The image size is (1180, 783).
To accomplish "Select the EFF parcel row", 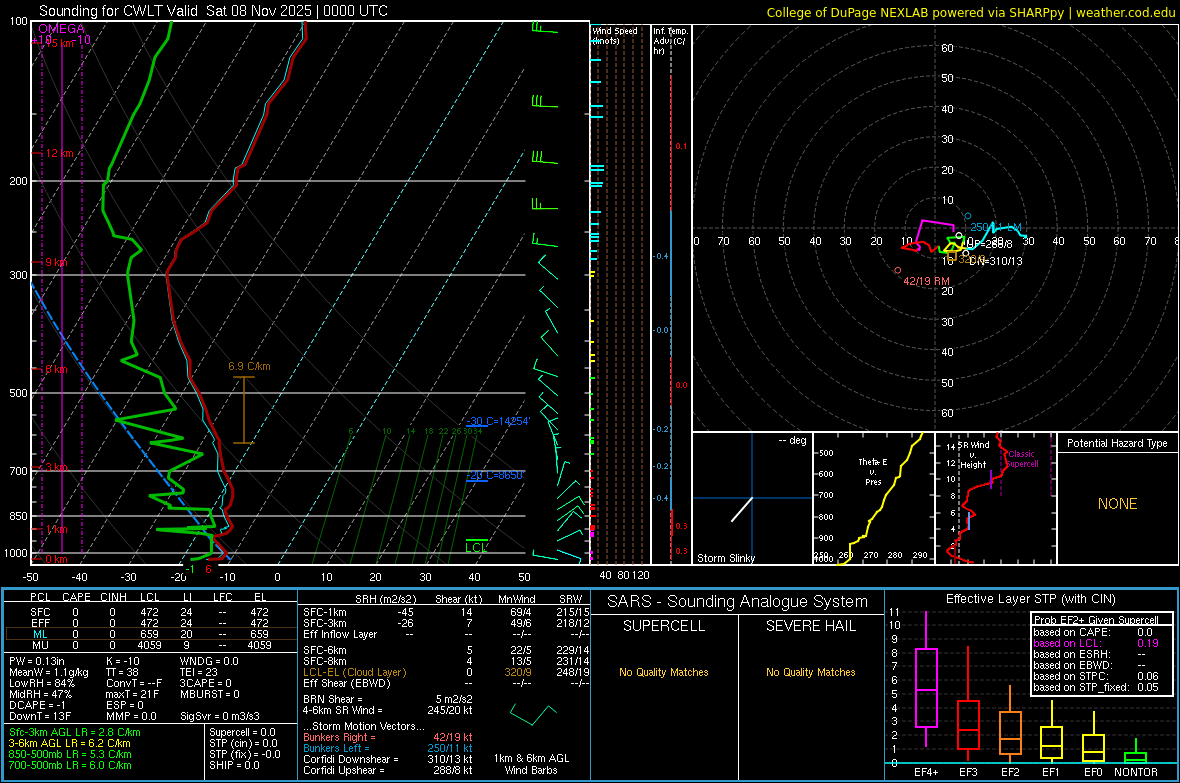I will (x=150, y=623).
